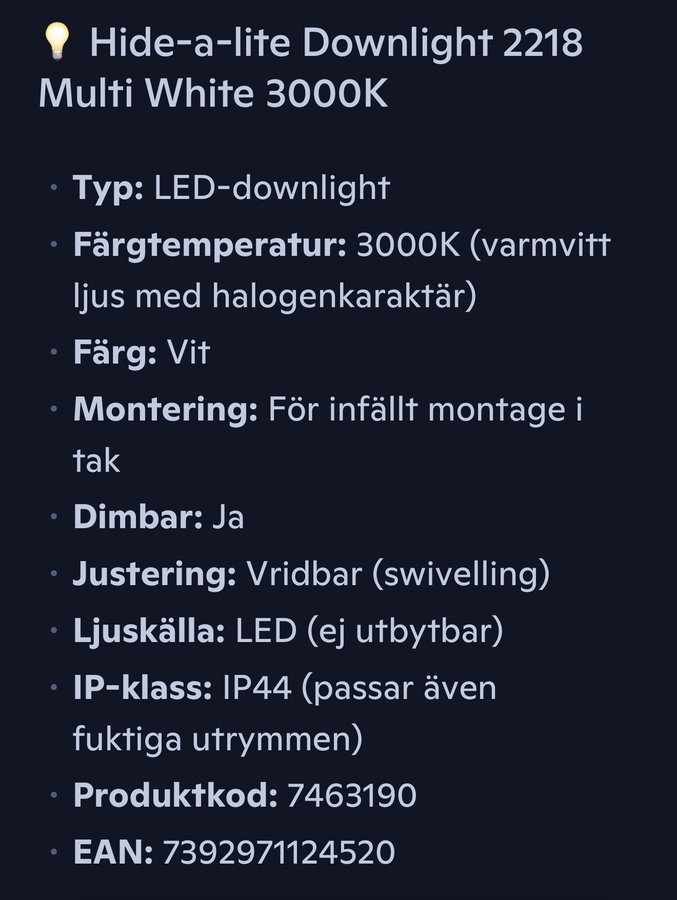Click the Justering label
This screenshot has height=900, width=677.
coord(154,575)
